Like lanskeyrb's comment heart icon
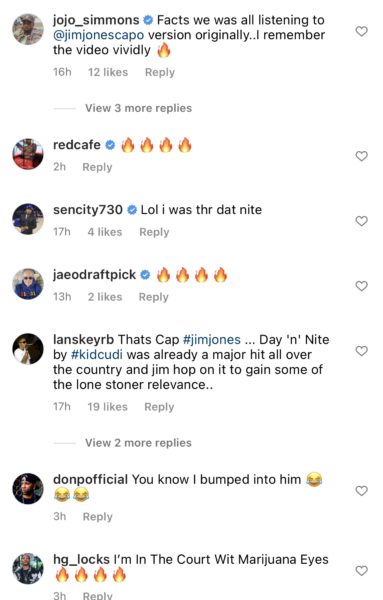 click(362, 351)
